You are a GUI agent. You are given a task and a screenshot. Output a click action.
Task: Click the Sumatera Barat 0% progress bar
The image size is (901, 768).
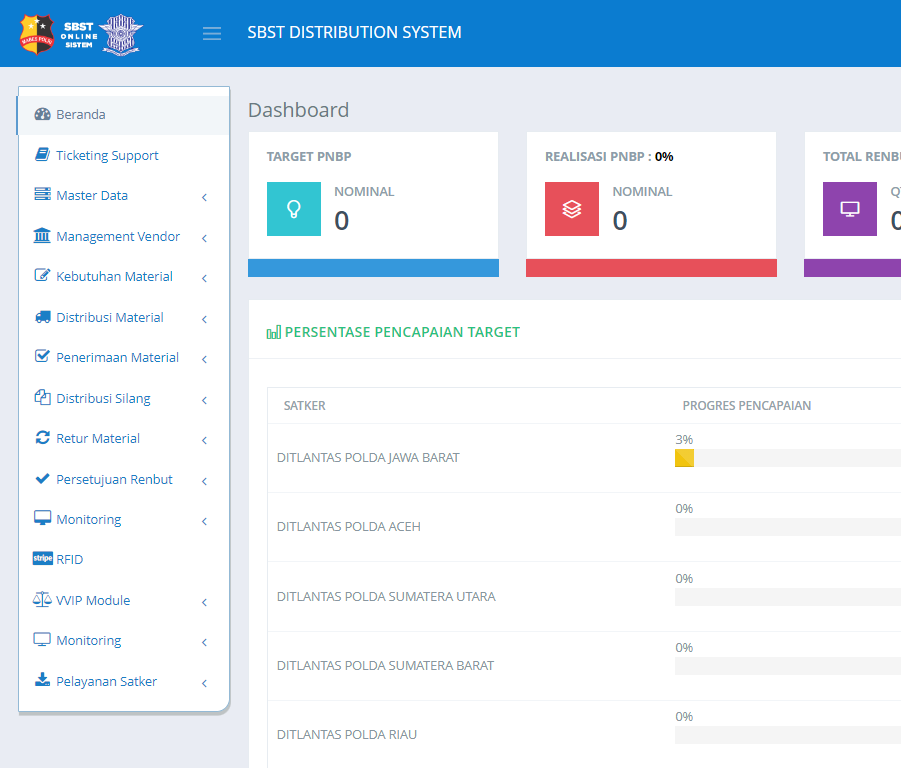tap(788, 666)
